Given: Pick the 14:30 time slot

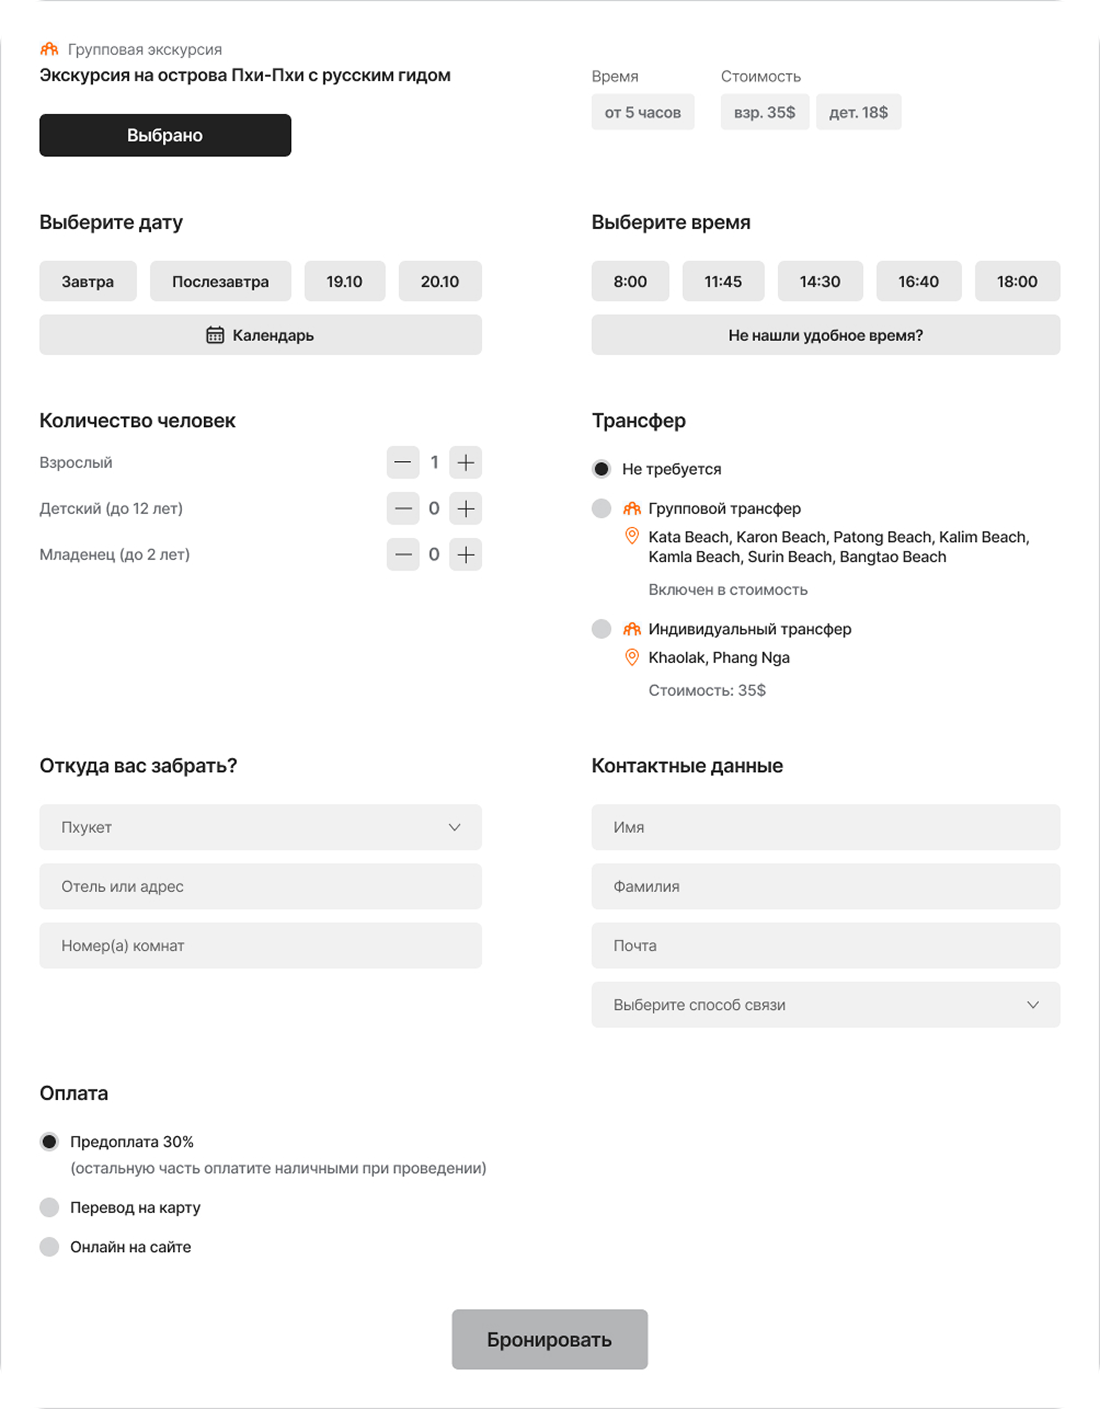Looking at the screenshot, I should pyautogui.click(x=820, y=282).
